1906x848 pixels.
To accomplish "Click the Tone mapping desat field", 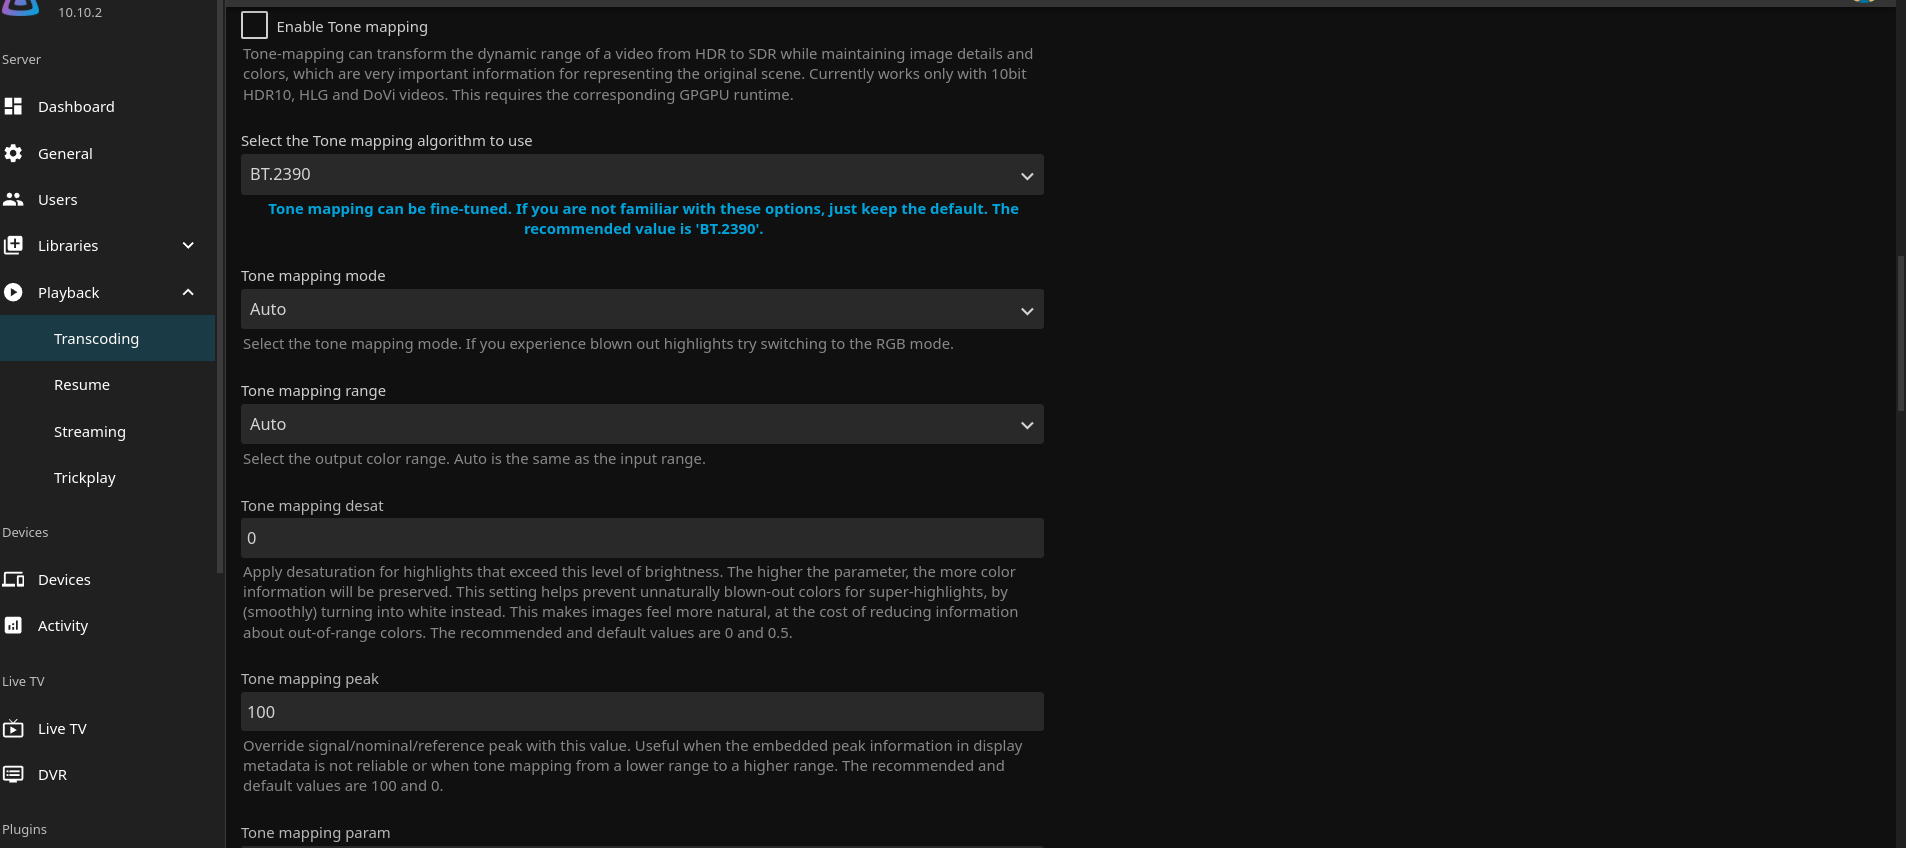I will coord(641,538).
